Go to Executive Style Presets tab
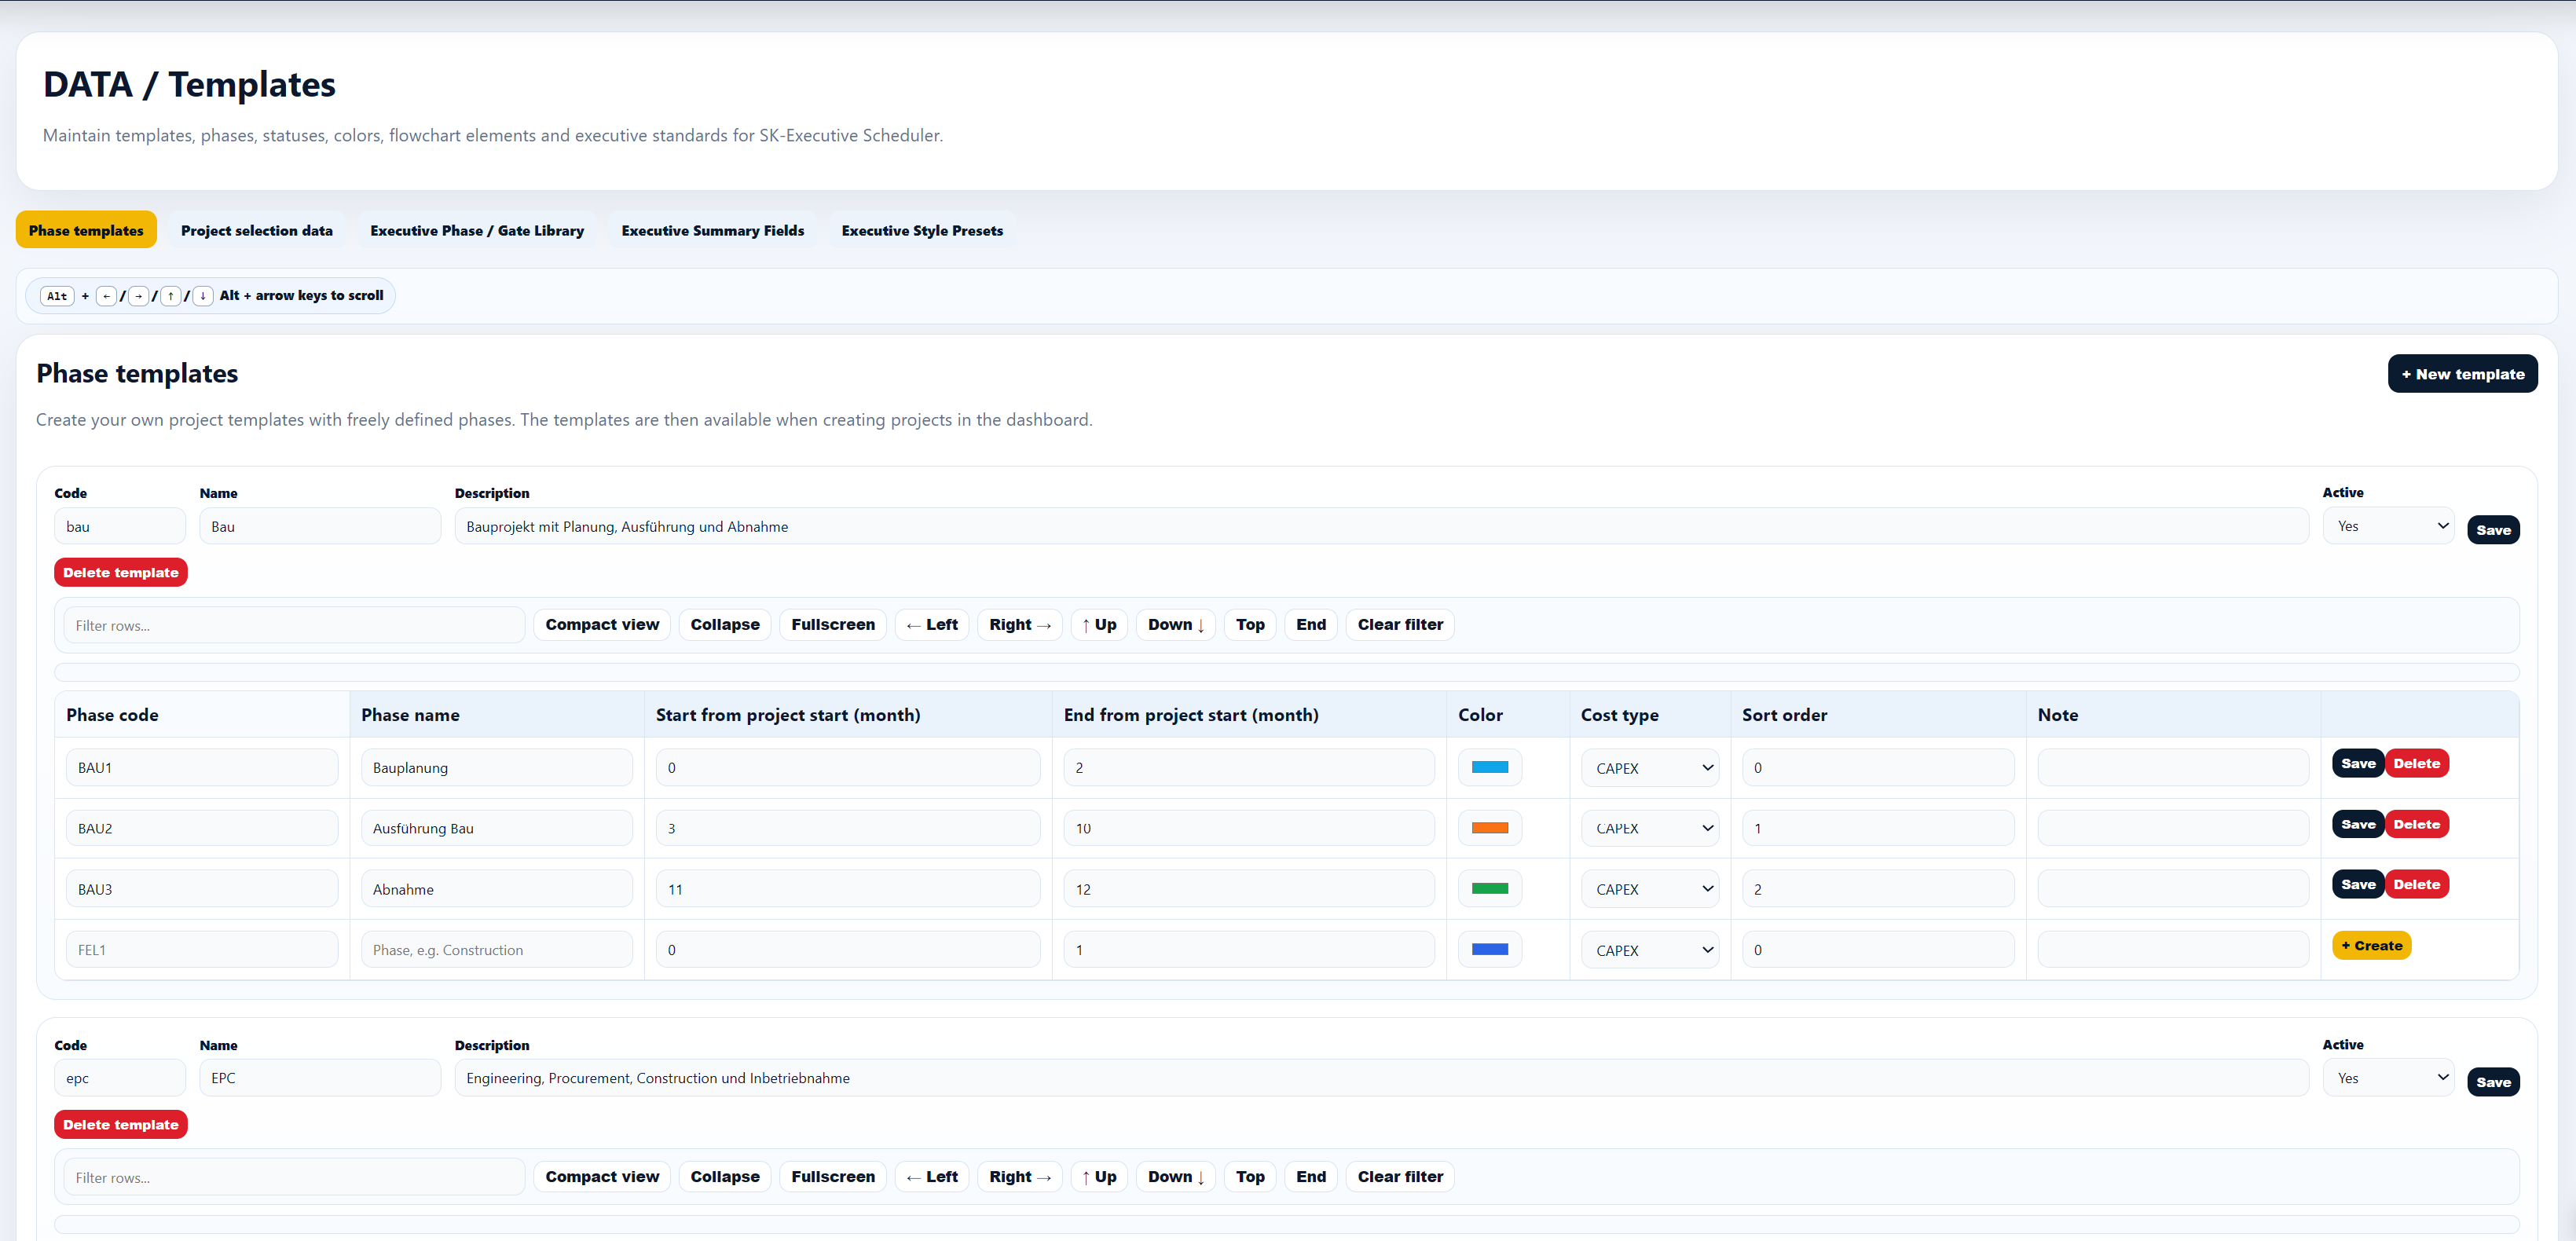Viewport: 2576px width, 1241px height. click(922, 230)
